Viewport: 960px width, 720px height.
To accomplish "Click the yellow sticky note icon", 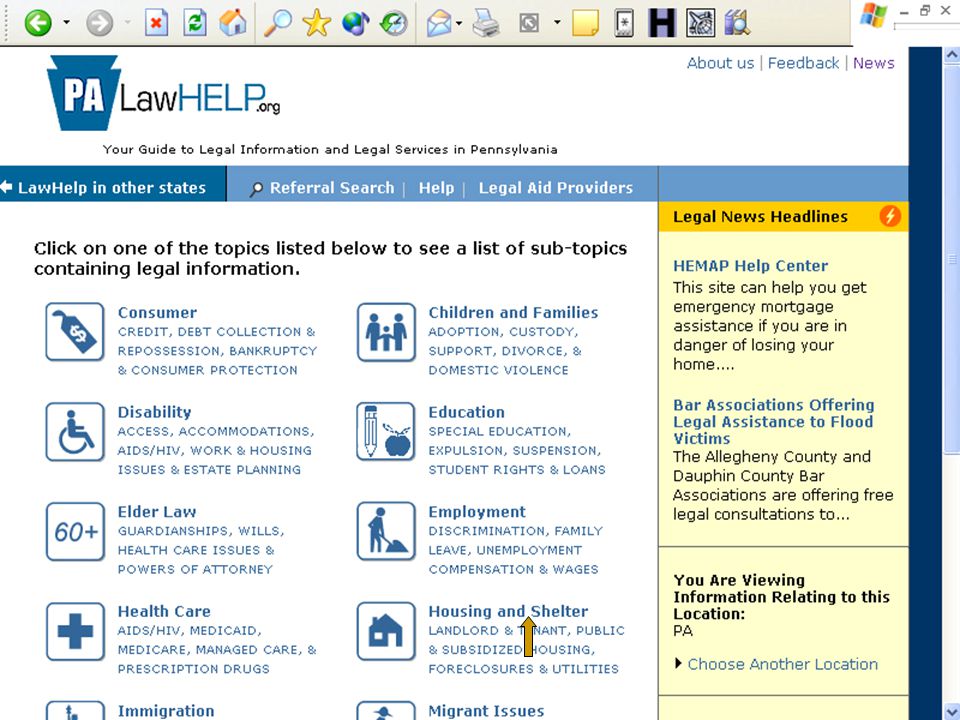I will click(x=585, y=23).
